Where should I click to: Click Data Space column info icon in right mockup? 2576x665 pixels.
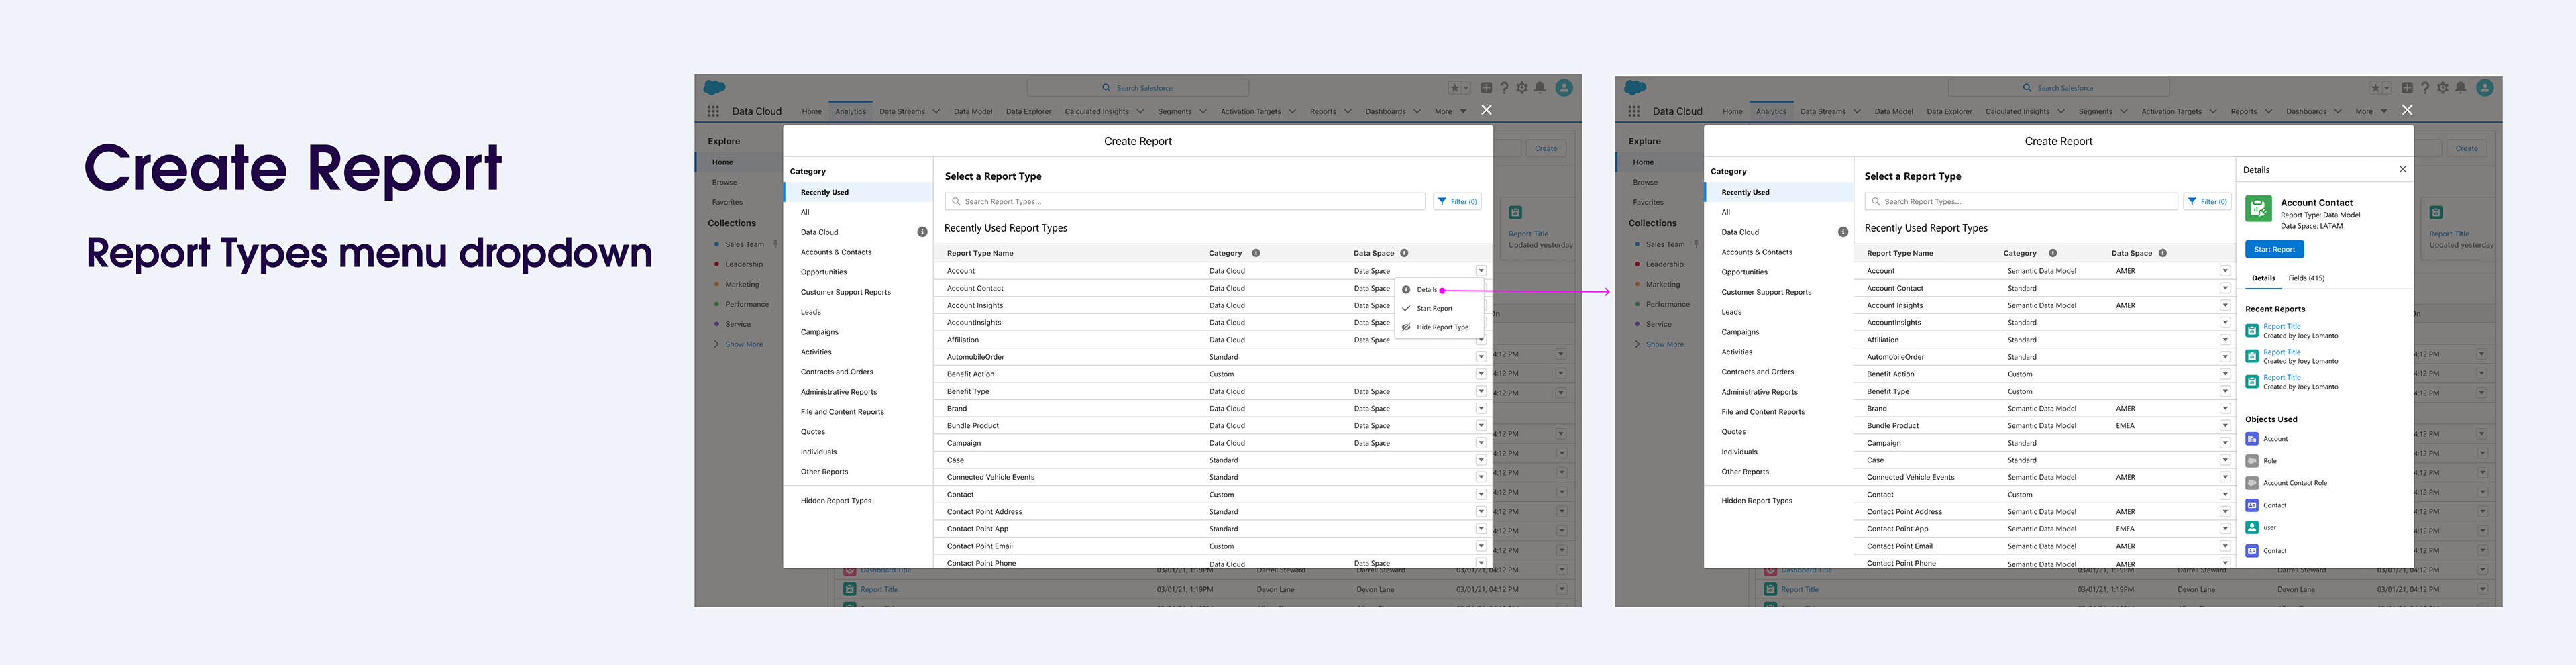(2162, 253)
